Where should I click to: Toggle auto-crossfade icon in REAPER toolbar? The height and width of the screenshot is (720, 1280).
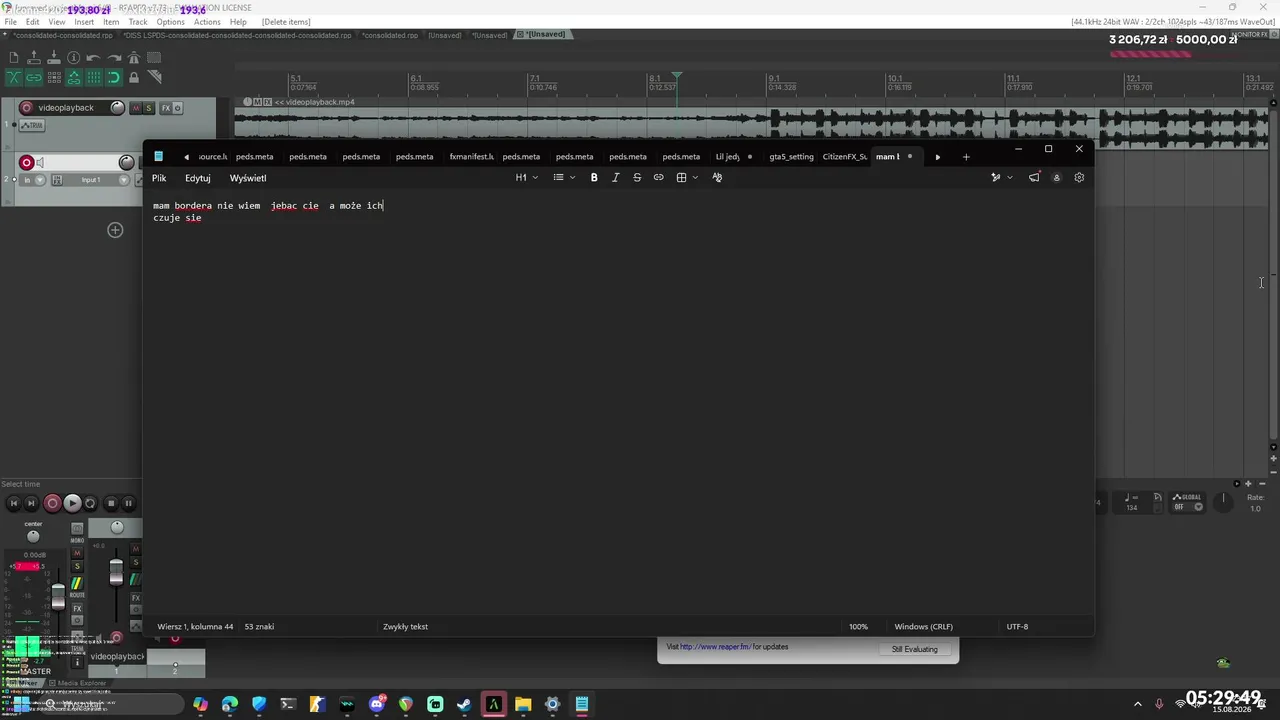(x=14, y=77)
